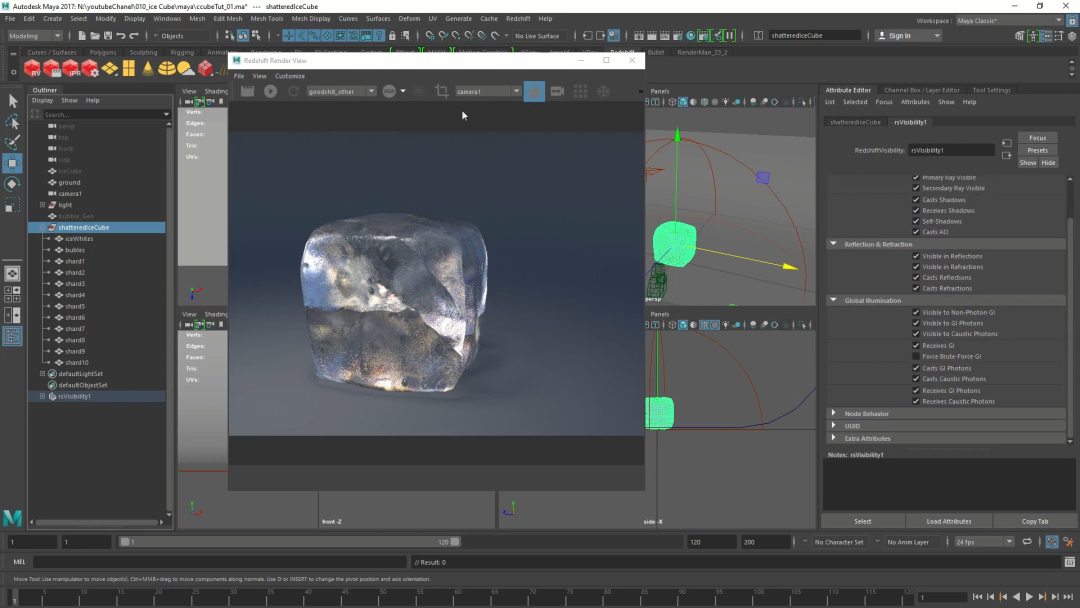
Task: Click the playback range slider bar
Action: 289,542
